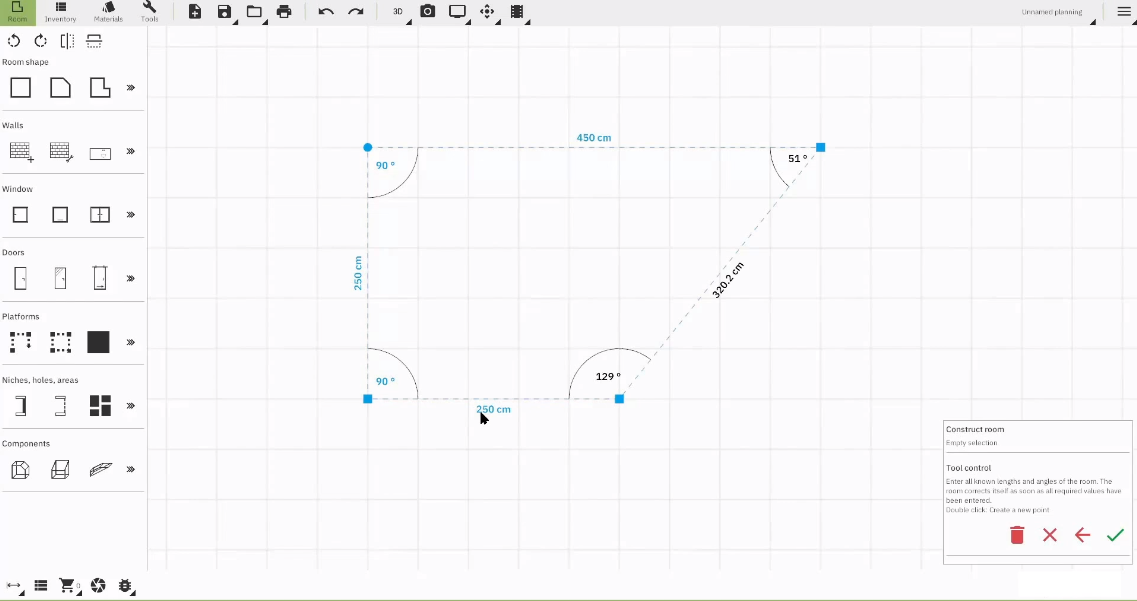Open the hamburger menu
The height and width of the screenshot is (601, 1137).
click(1123, 12)
